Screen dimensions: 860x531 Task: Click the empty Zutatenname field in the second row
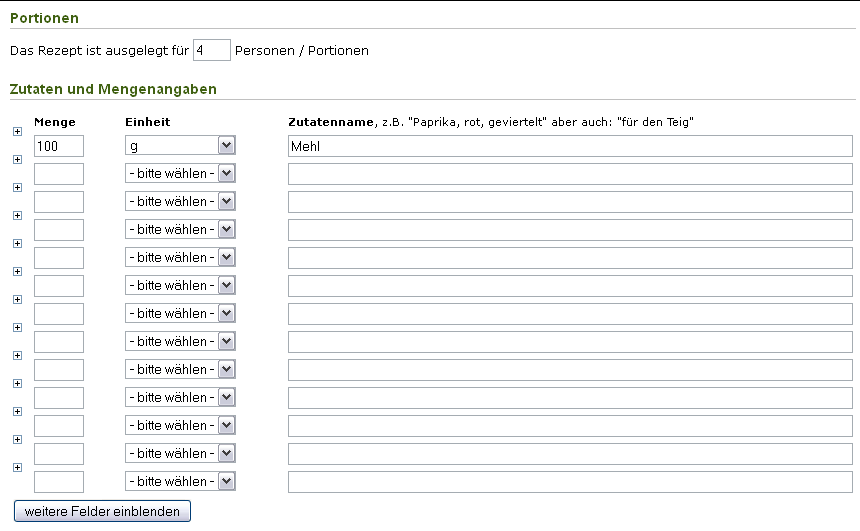[569, 174]
